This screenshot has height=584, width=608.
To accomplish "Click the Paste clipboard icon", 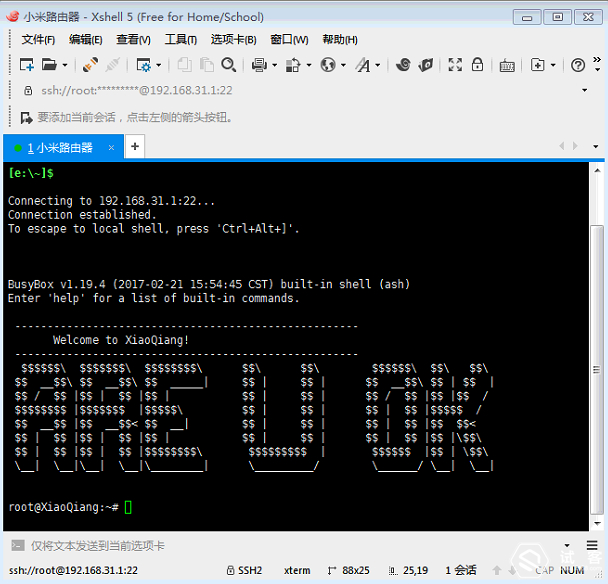I will (207, 65).
